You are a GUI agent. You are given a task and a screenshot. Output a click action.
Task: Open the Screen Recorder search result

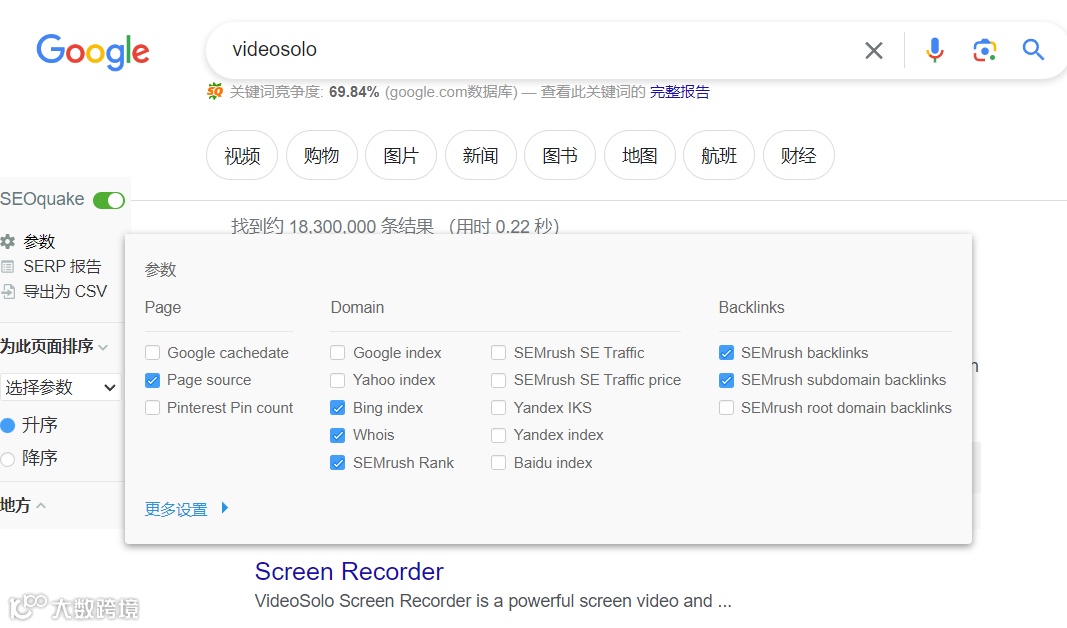point(349,572)
